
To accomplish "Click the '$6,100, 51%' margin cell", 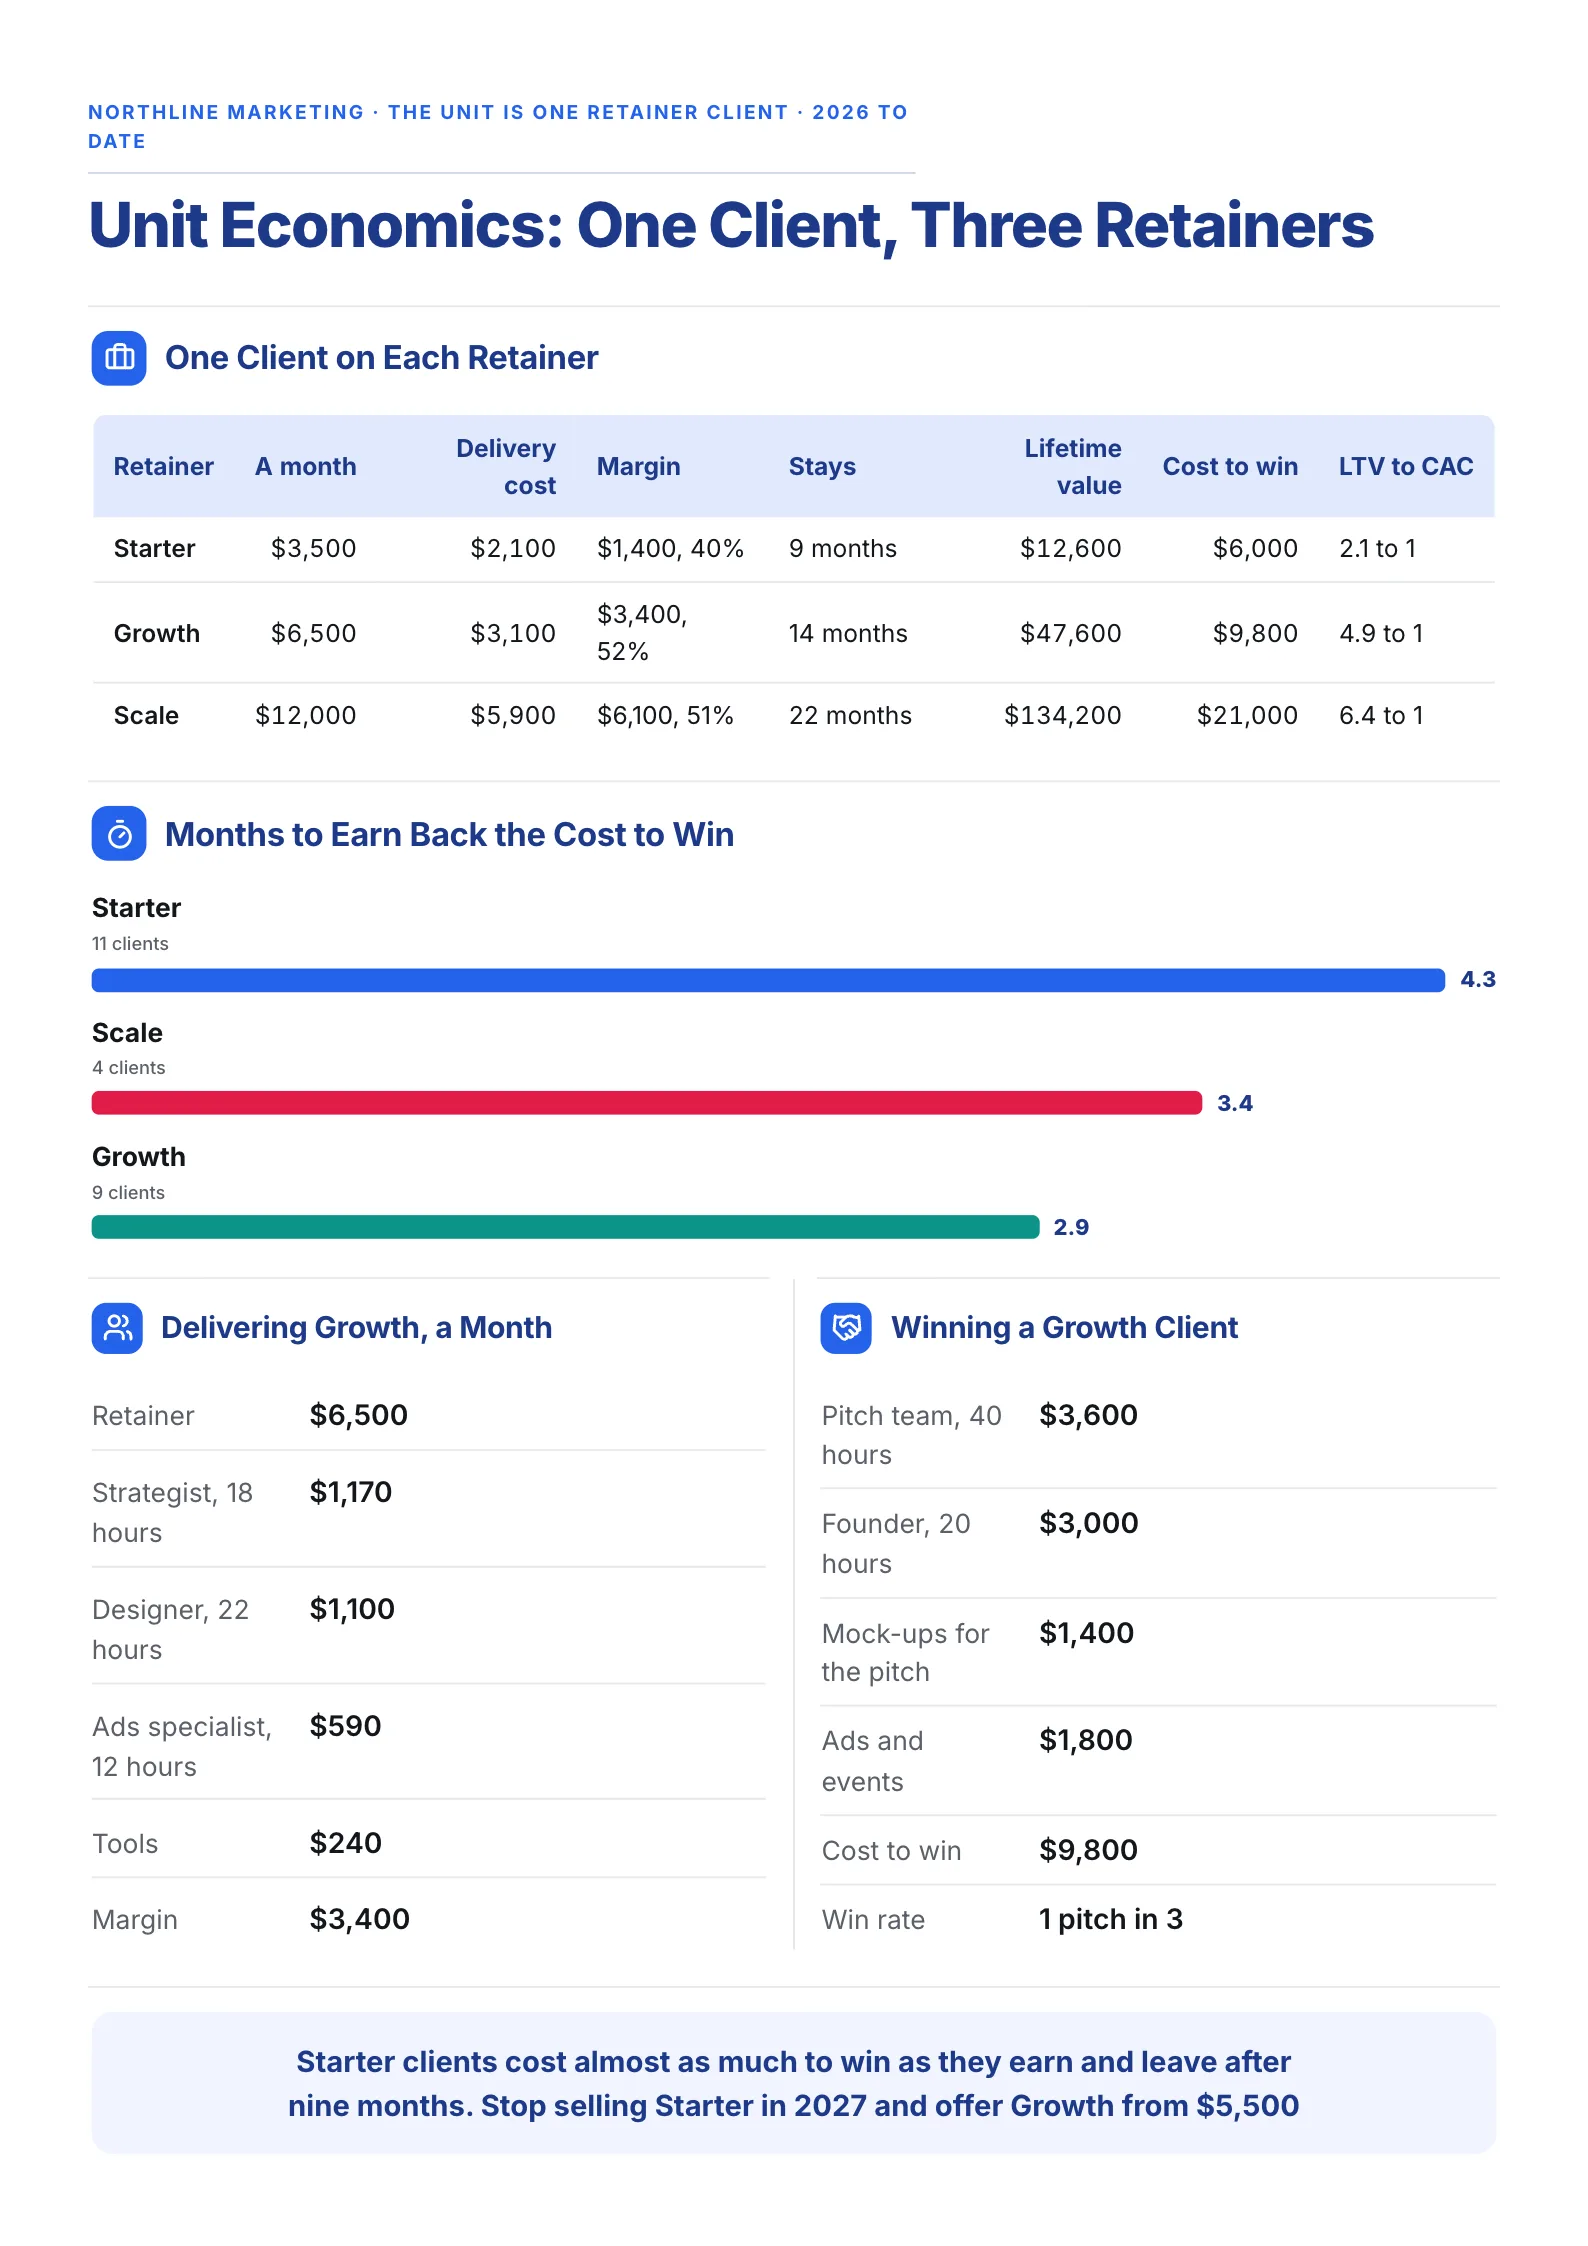I will pyautogui.click(x=665, y=716).
